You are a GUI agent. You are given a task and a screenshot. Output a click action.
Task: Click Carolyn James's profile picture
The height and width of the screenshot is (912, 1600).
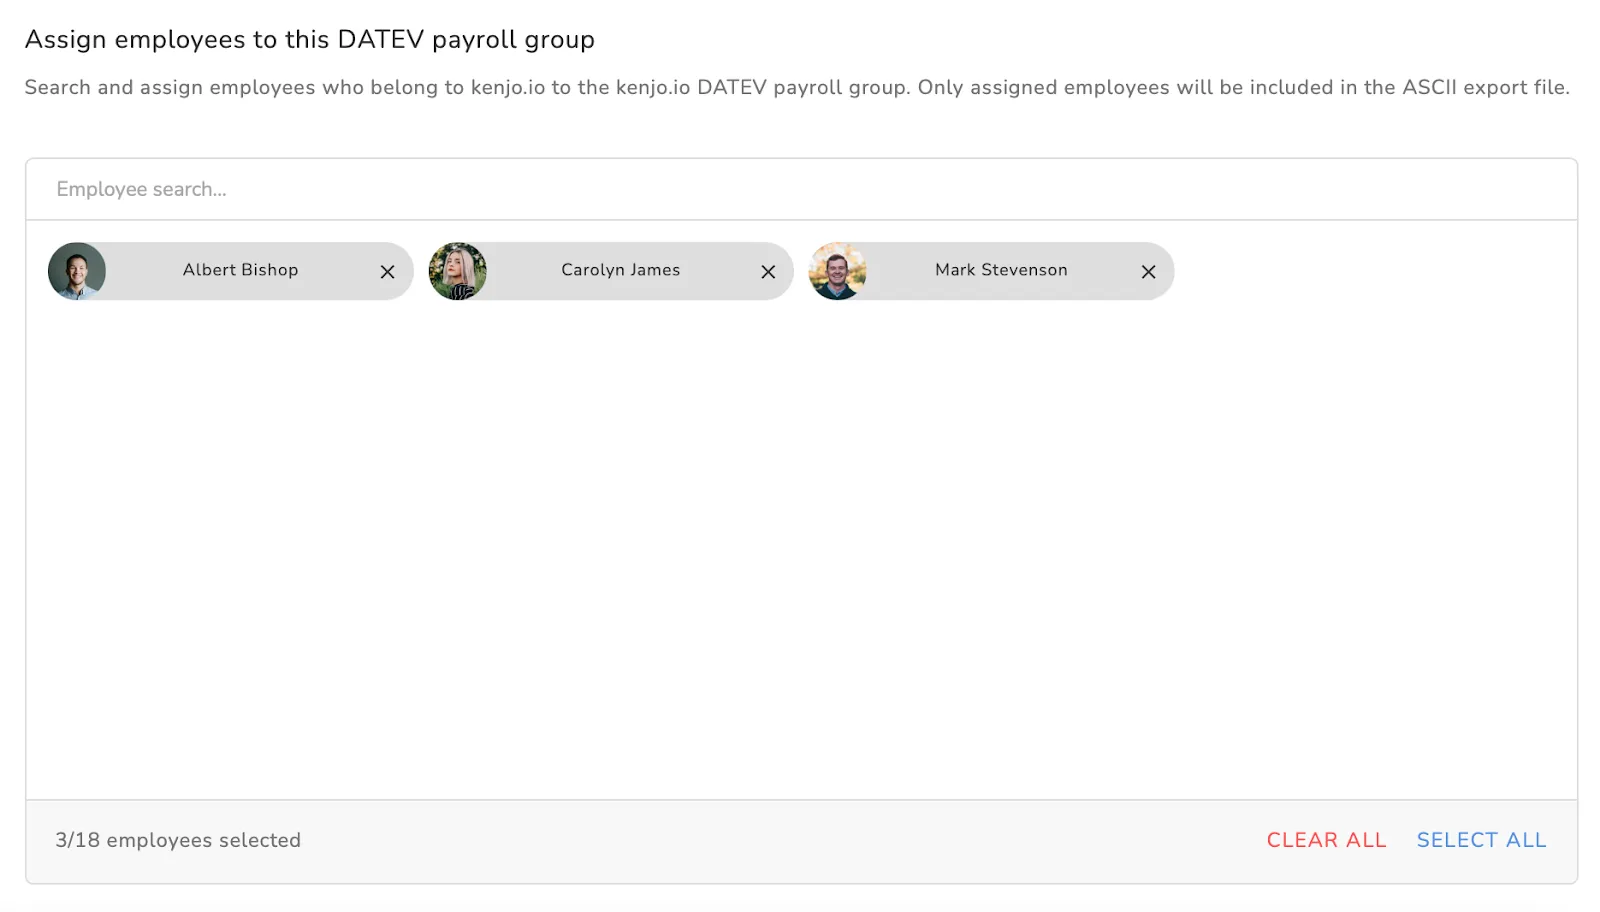click(459, 271)
